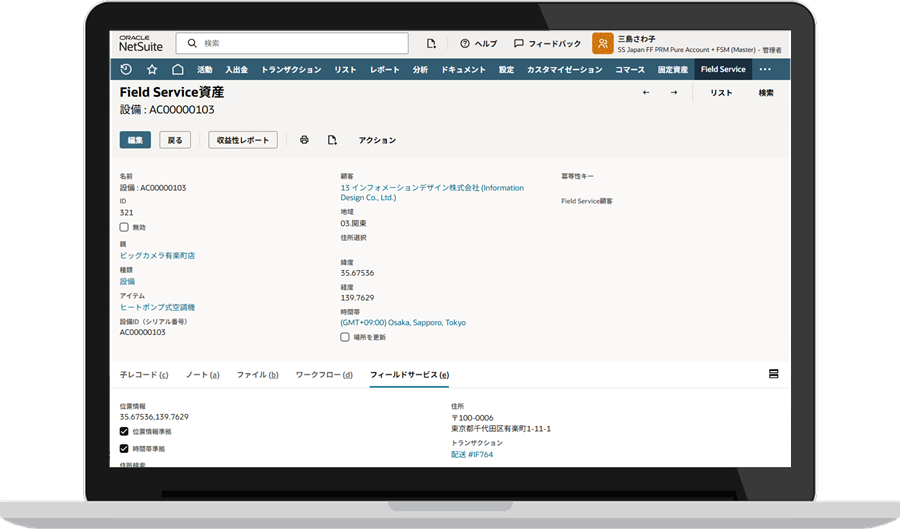Click the 収益性レポート button
Screen dimensions: 900x529
tap(243, 140)
